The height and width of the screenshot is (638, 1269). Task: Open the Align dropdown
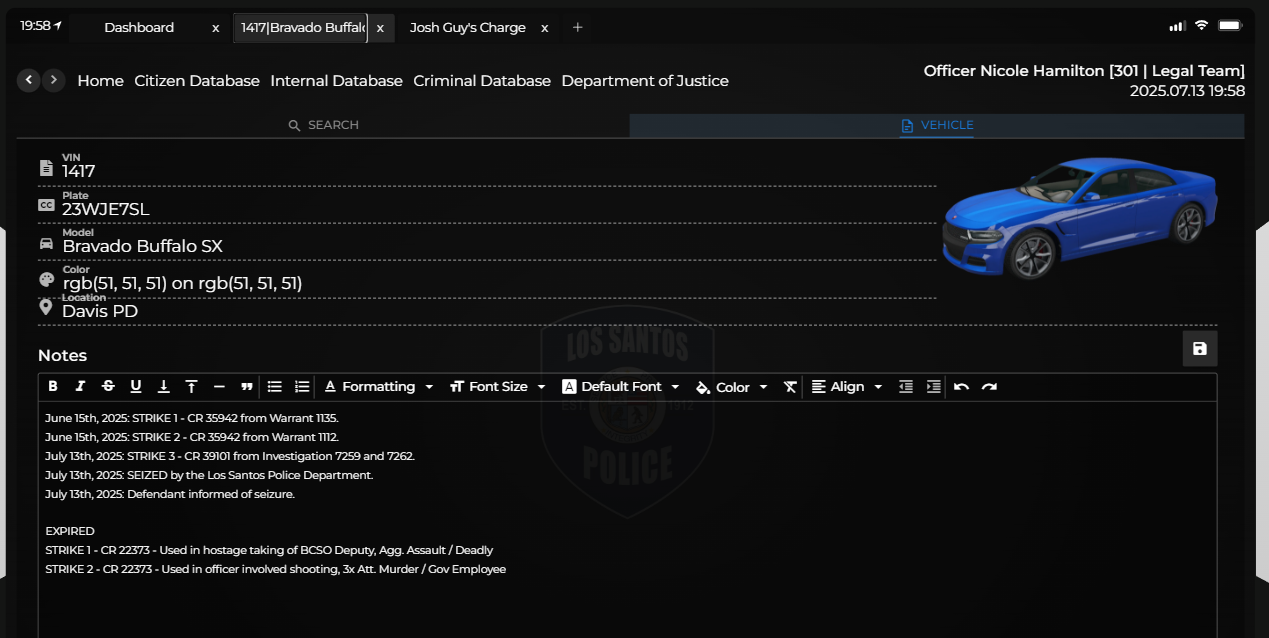[x=847, y=387]
